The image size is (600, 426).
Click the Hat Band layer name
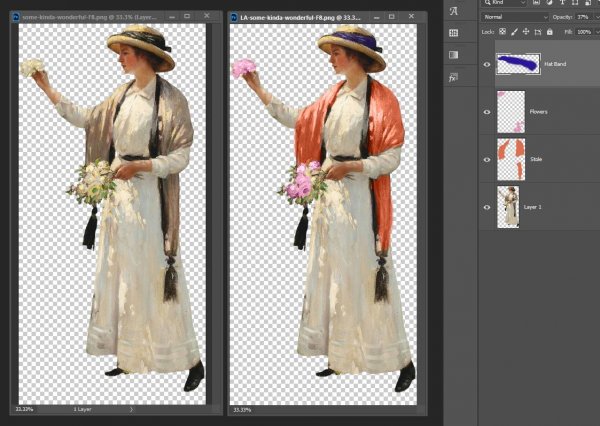point(555,64)
